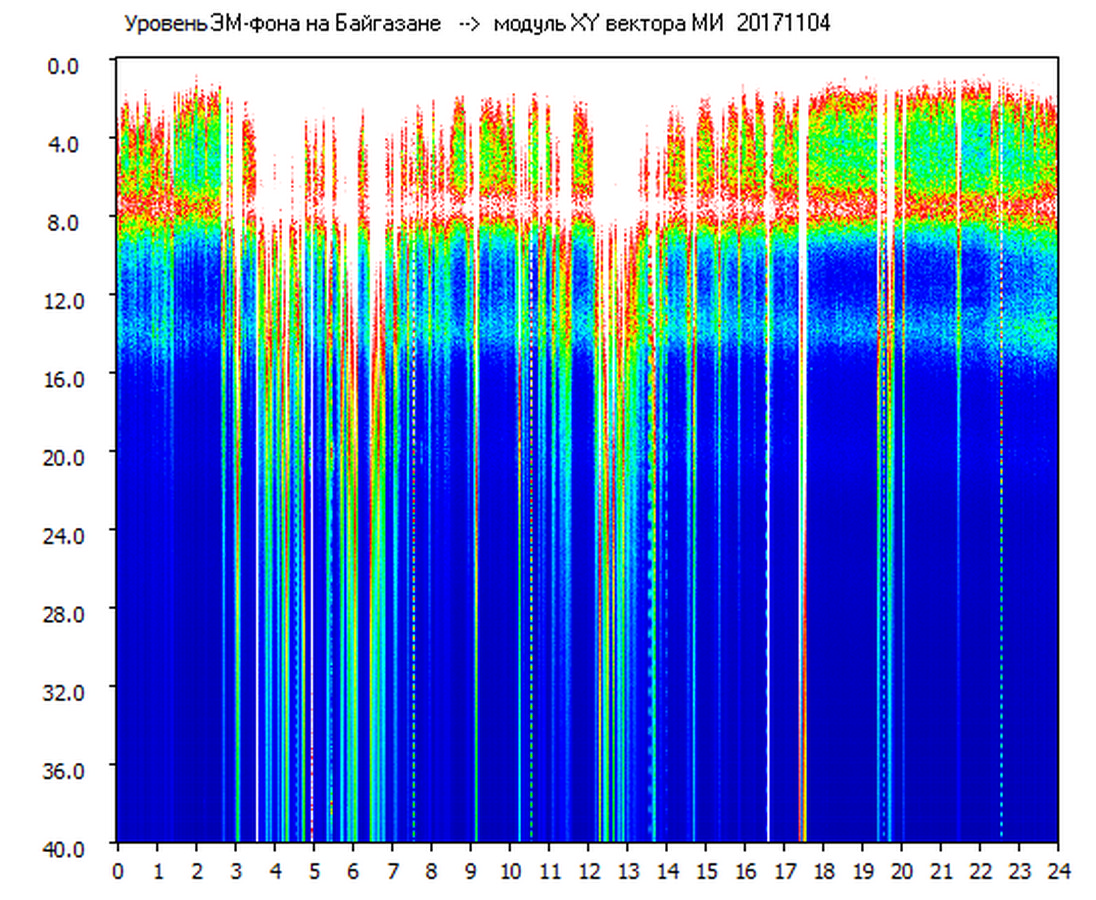Image resolution: width=1096 pixels, height=900 pixels.
Task: Click the date 20171104 in the title
Action: 783,24
